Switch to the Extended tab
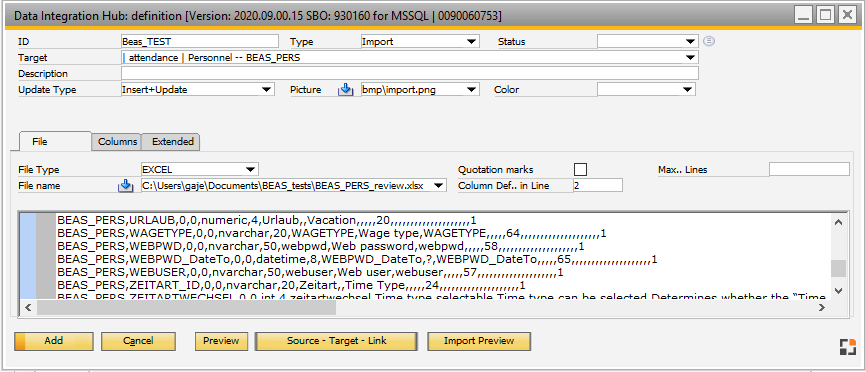The image size is (866, 372). tap(172, 142)
